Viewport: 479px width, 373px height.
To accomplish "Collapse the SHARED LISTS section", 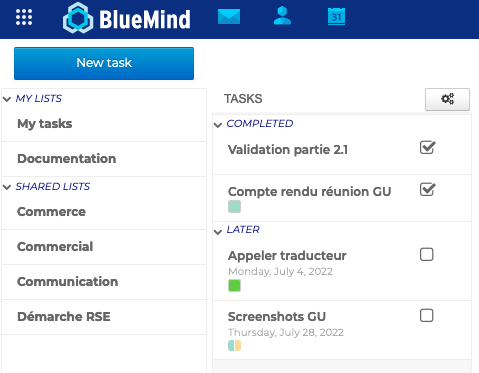I will tap(7, 187).
